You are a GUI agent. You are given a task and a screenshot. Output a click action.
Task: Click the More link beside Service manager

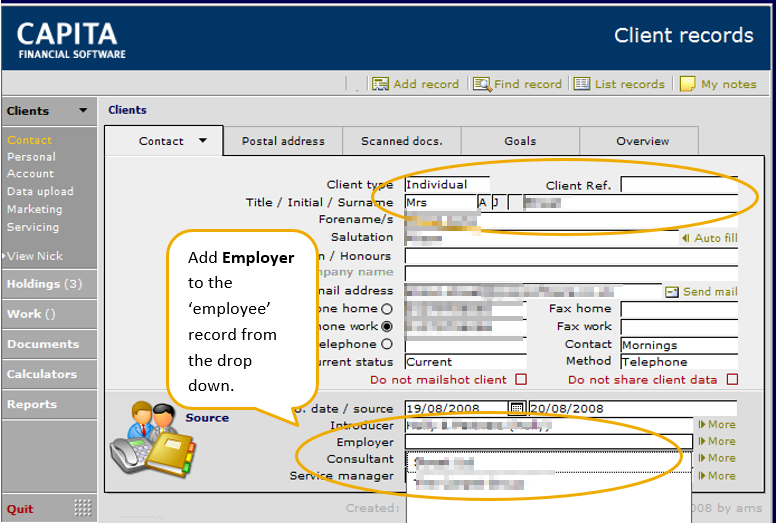point(722,476)
